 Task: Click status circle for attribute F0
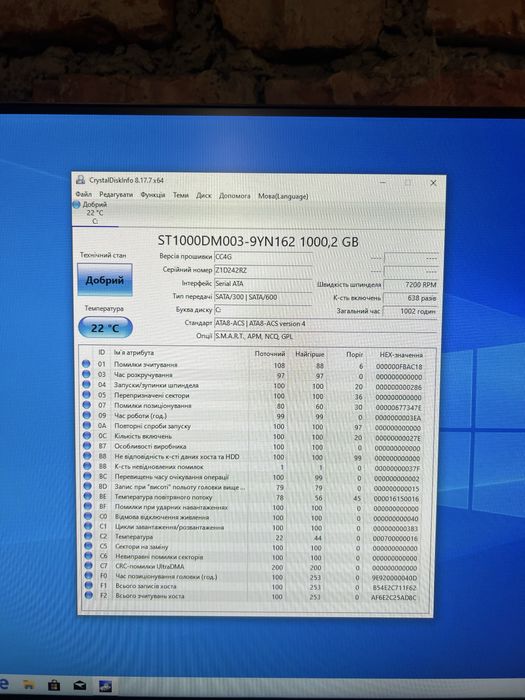tap(88, 575)
